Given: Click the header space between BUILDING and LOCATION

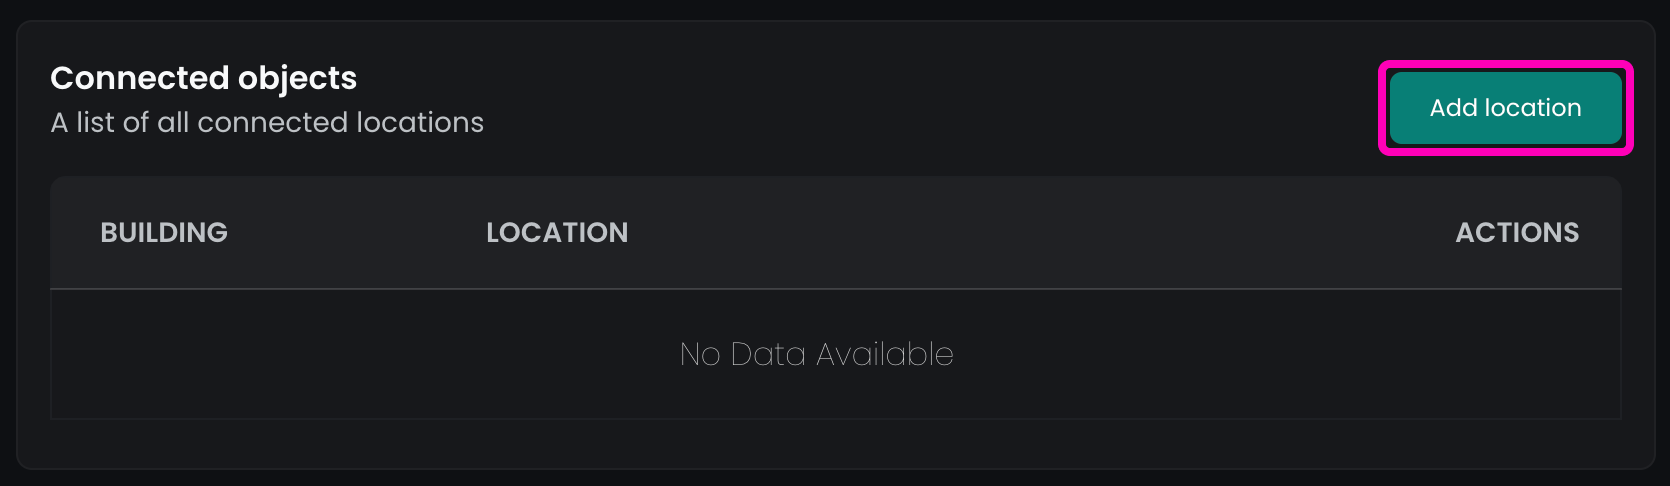Looking at the screenshot, I should pos(357,233).
